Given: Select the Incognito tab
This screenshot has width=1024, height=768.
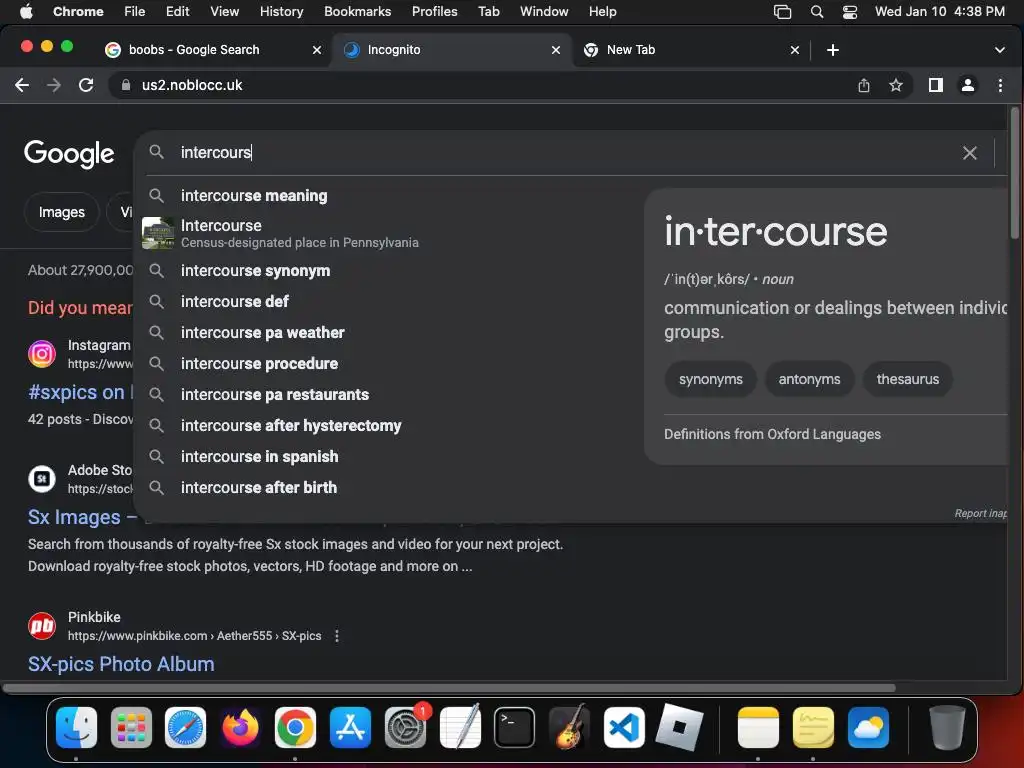Looking at the screenshot, I should pos(451,50).
